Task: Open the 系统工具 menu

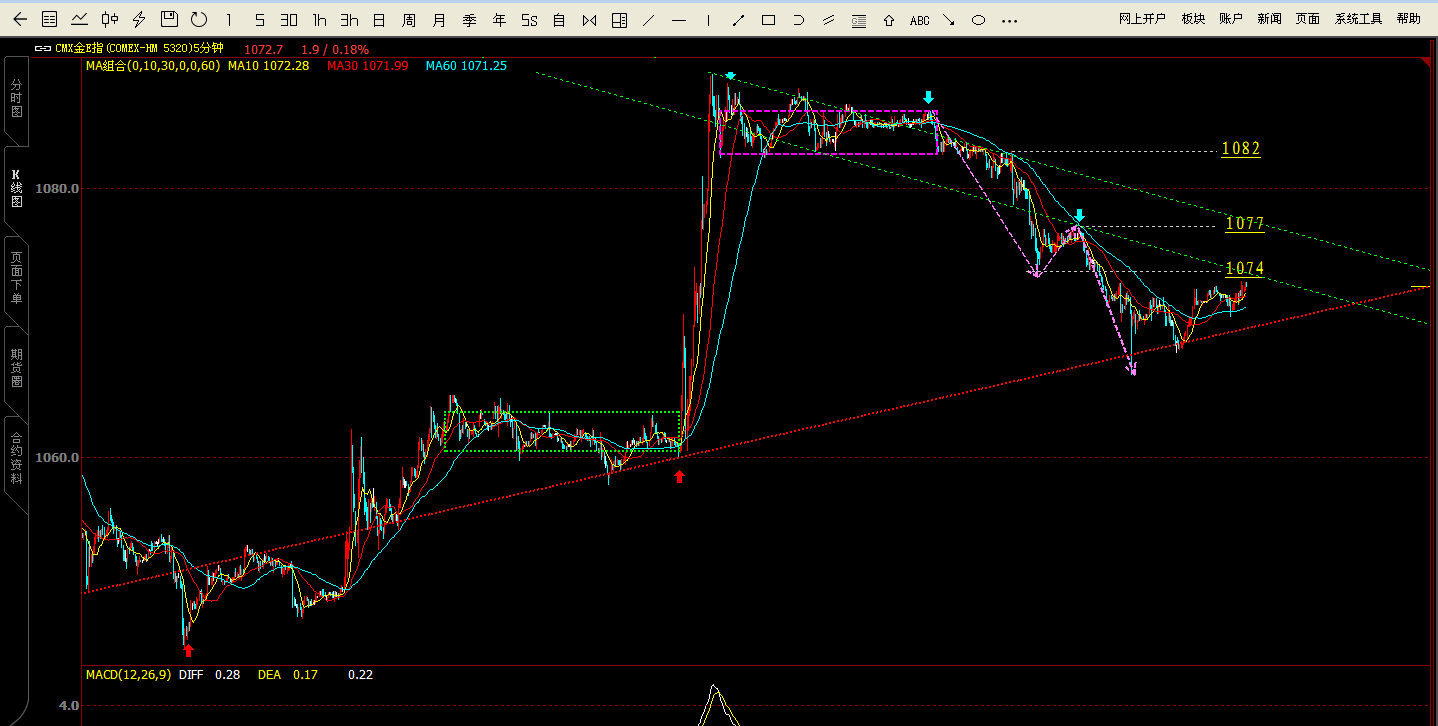Action: (x=1358, y=19)
